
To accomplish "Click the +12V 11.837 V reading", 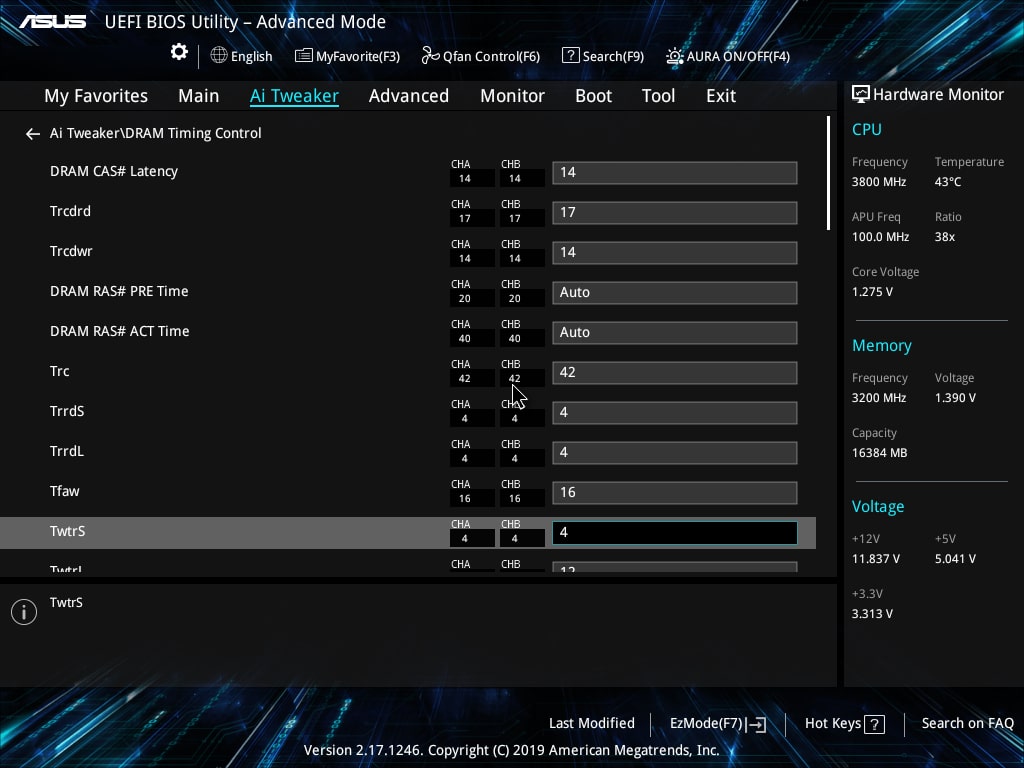I will point(876,559).
